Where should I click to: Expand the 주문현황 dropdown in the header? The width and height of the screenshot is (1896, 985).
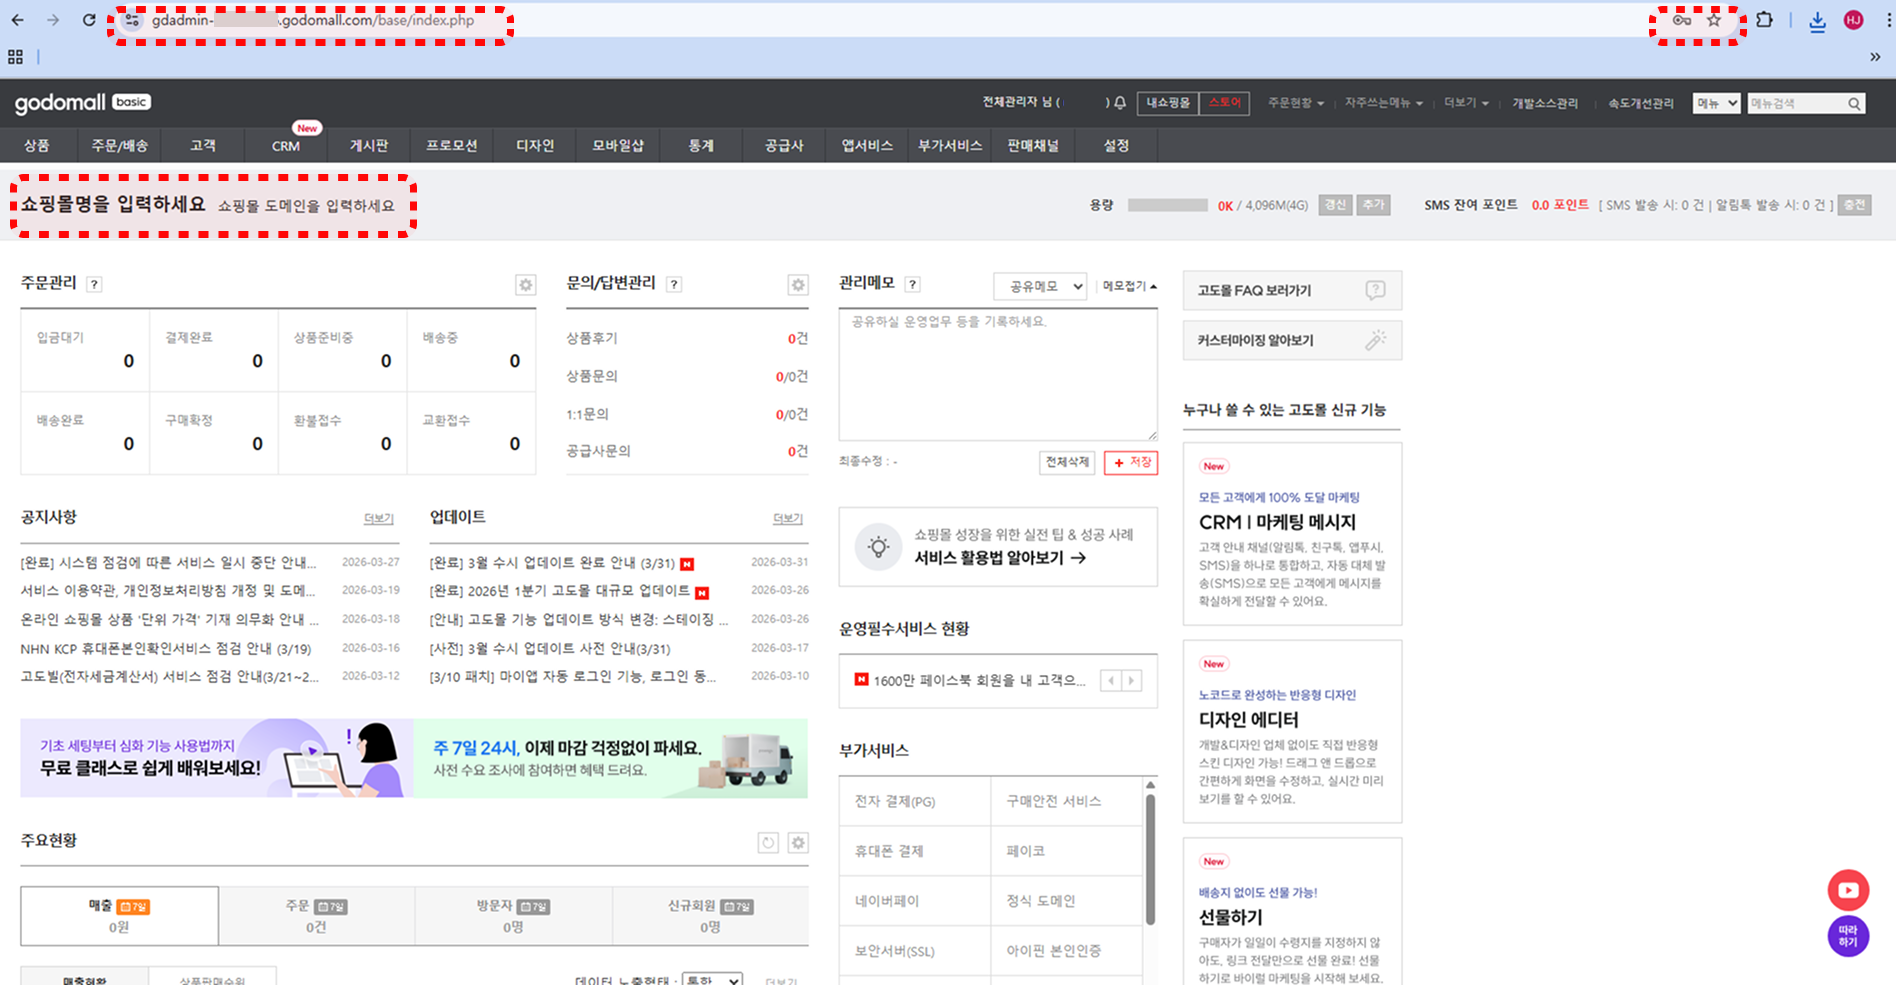point(1295,102)
